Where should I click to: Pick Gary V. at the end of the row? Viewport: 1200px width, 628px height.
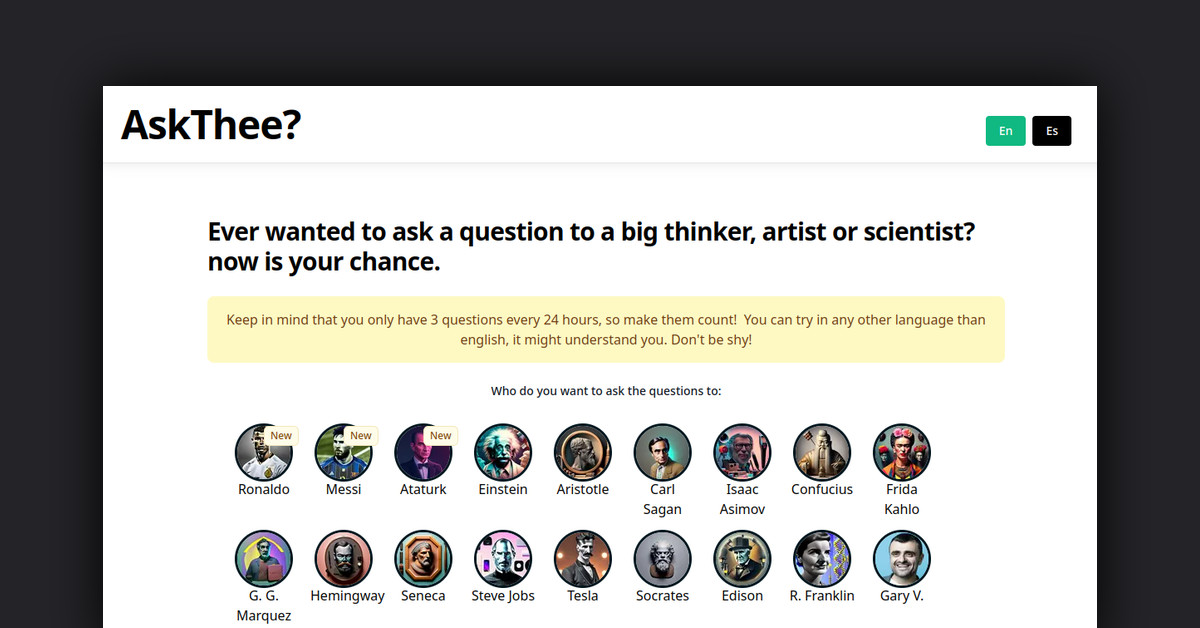(x=901, y=558)
